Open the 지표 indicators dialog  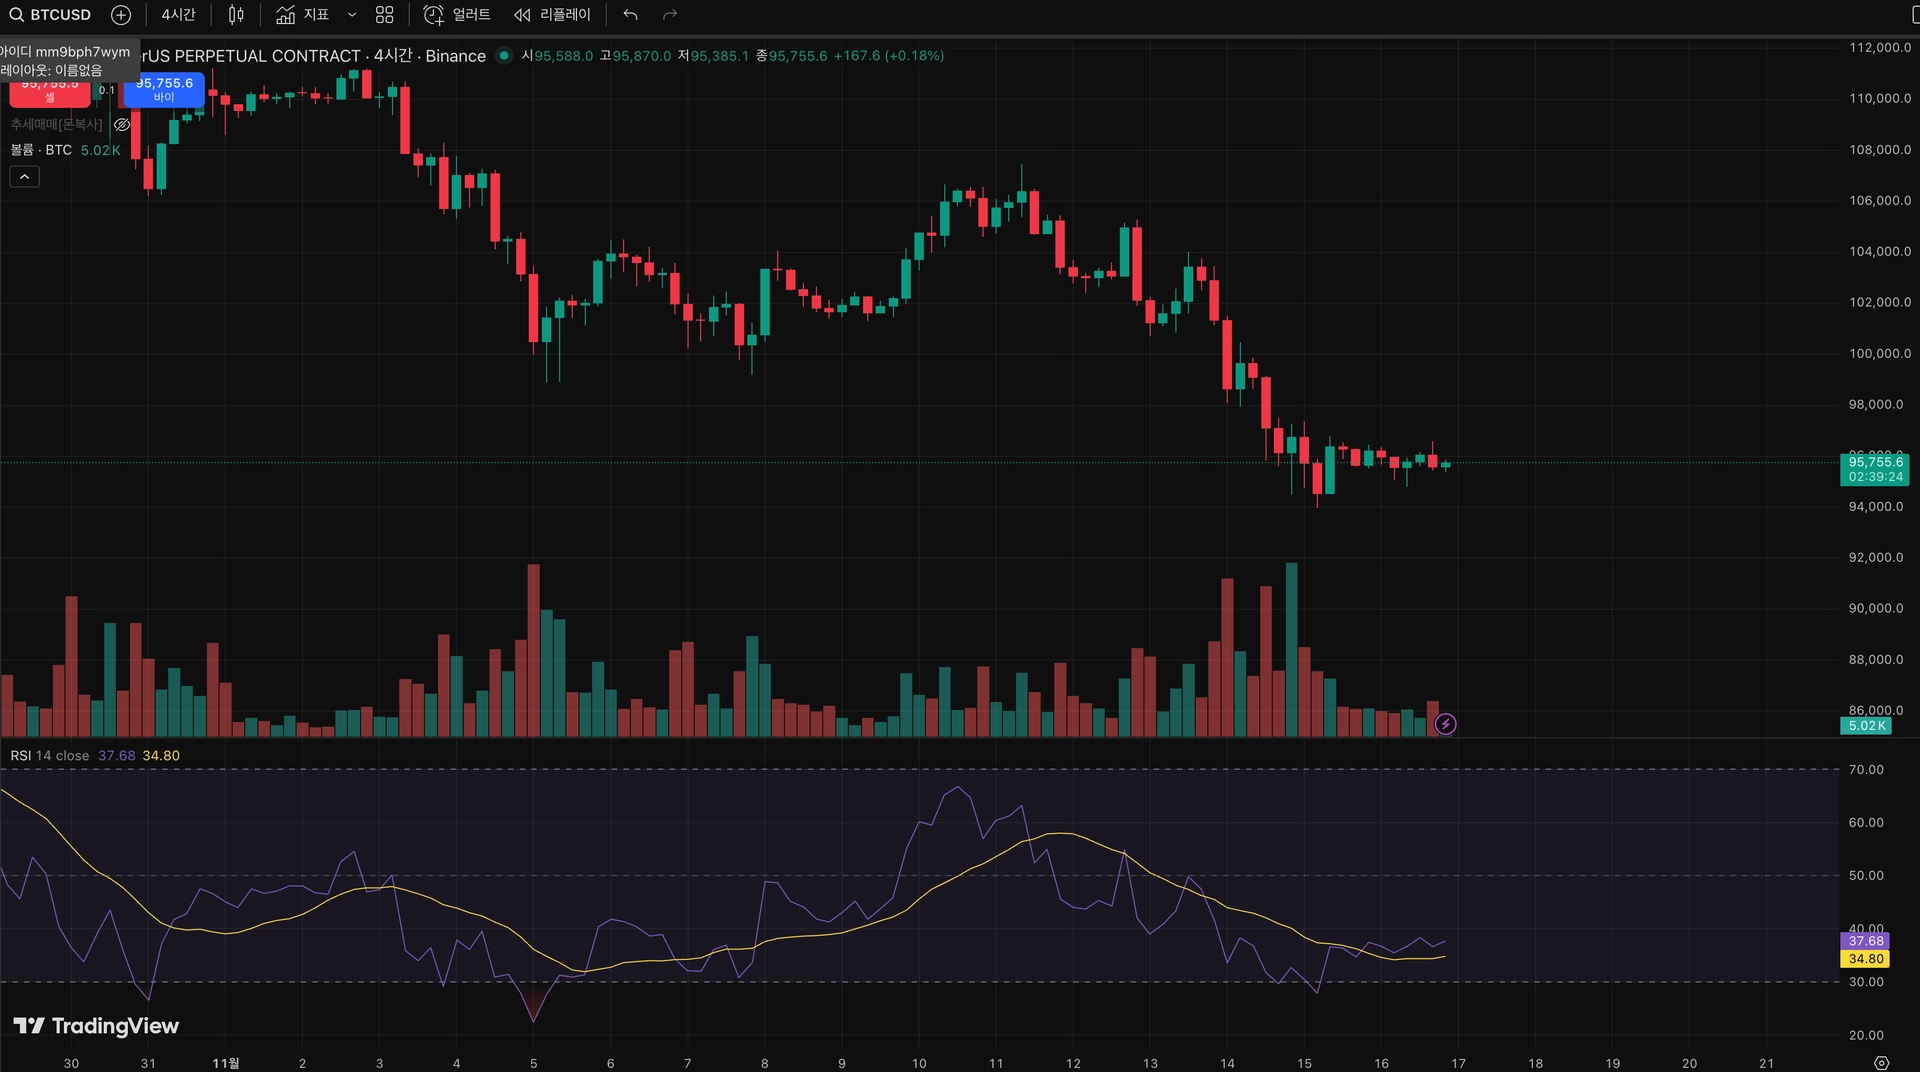point(302,15)
